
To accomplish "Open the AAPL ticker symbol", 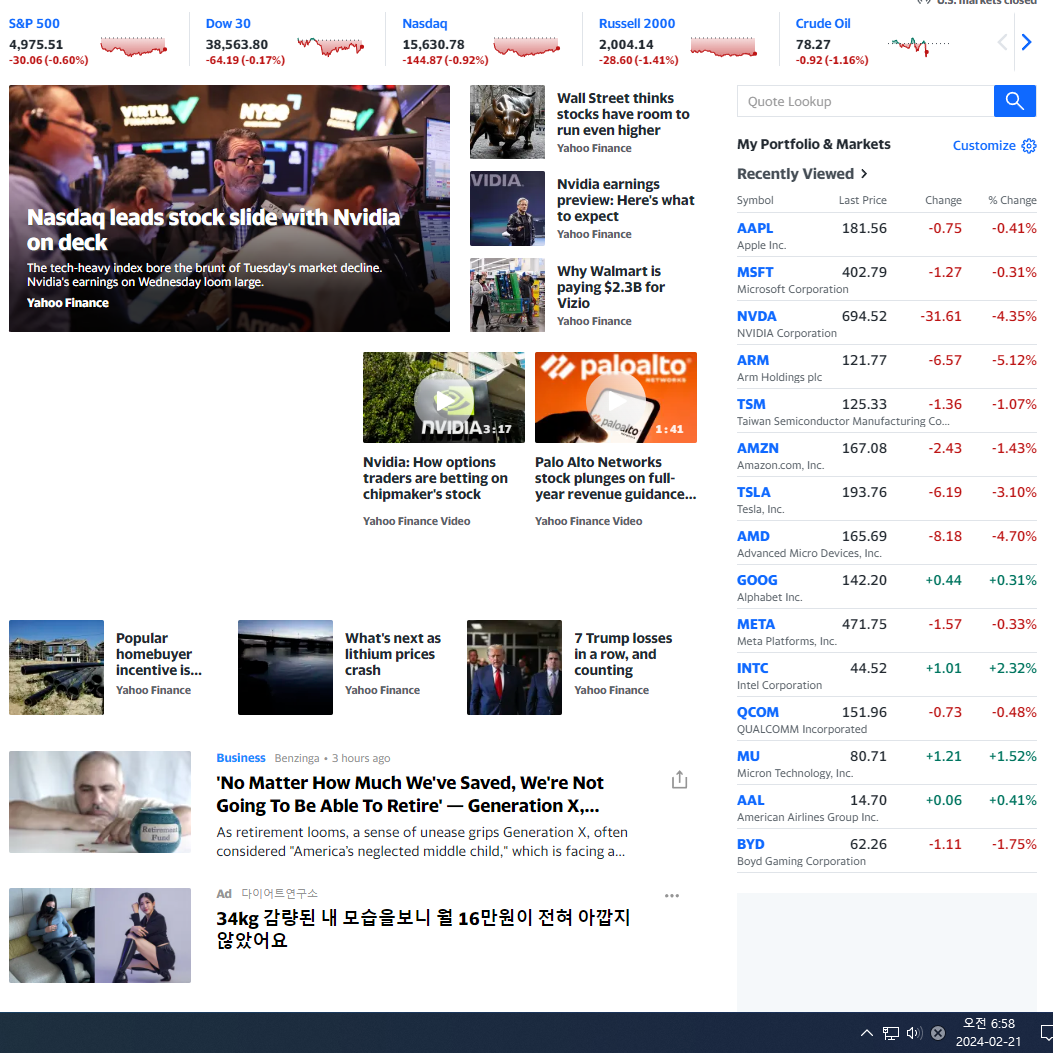I will pyautogui.click(x=755, y=228).
